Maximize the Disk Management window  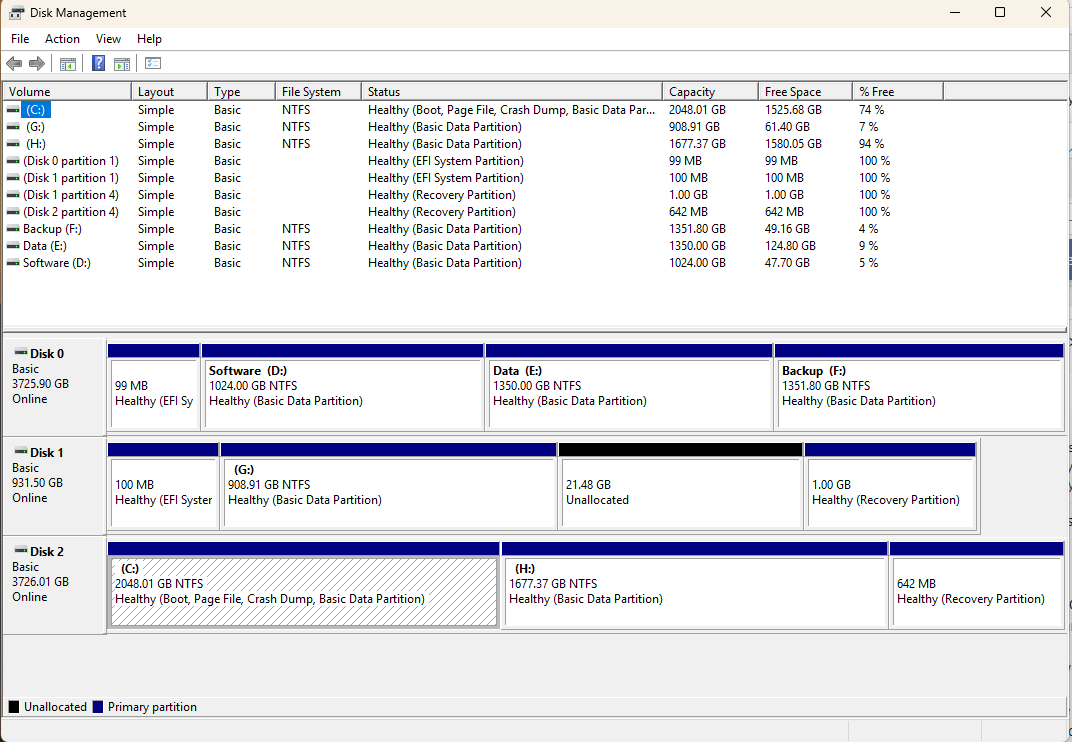coord(1000,12)
